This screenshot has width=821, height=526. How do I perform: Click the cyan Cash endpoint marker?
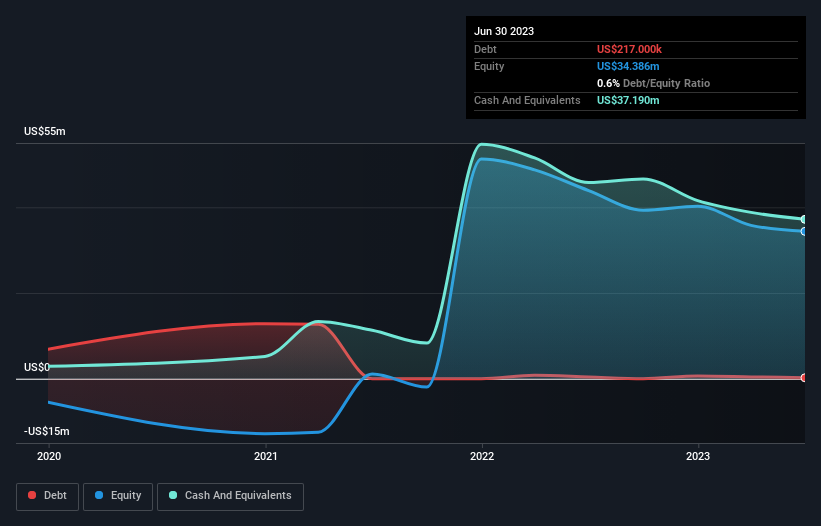tap(804, 219)
